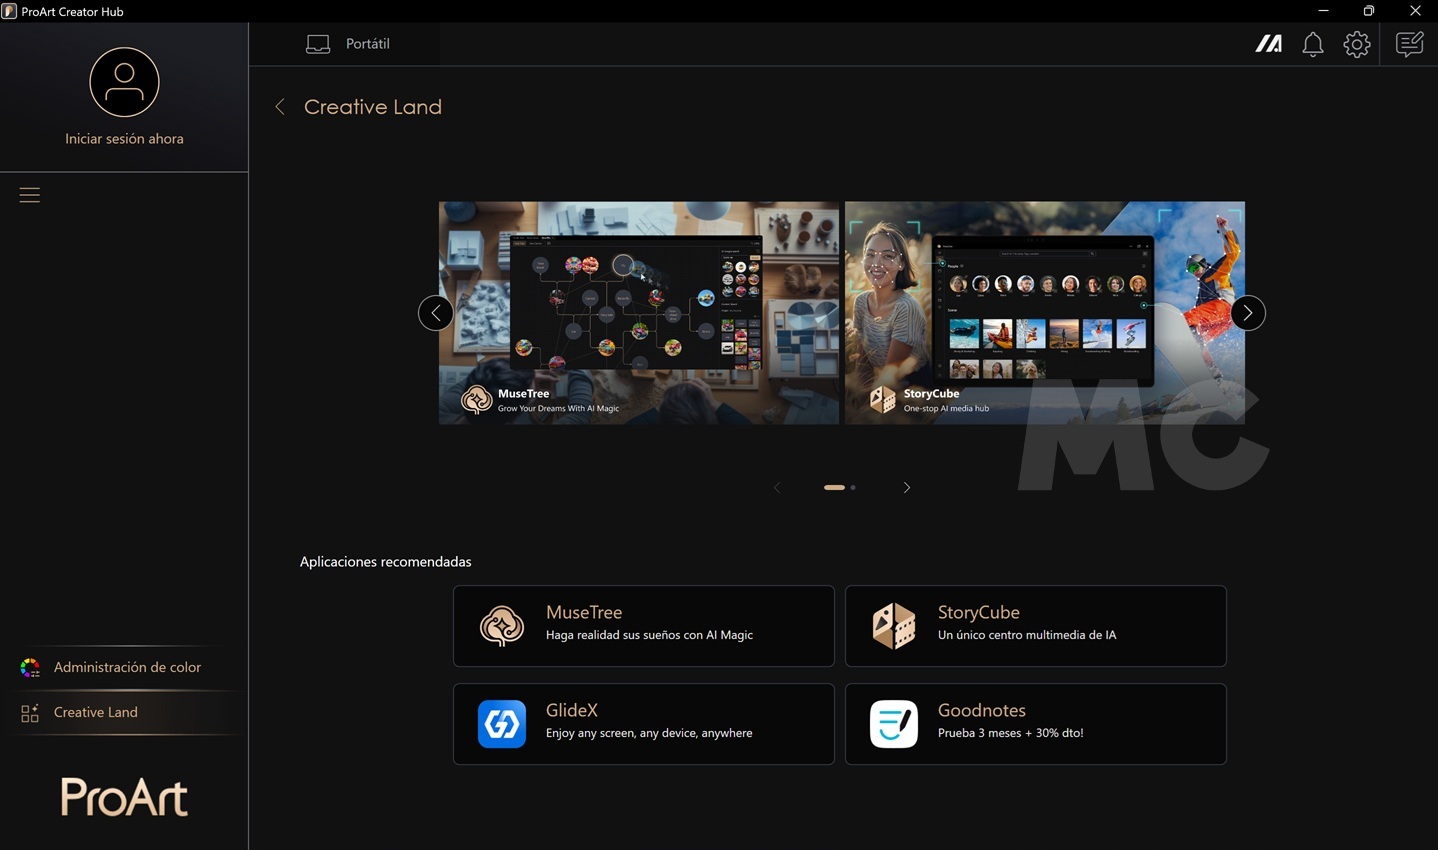Click the StoryCube dice icon in recommended apps
The width and height of the screenshot is (1438, 850).
point(894,626)
